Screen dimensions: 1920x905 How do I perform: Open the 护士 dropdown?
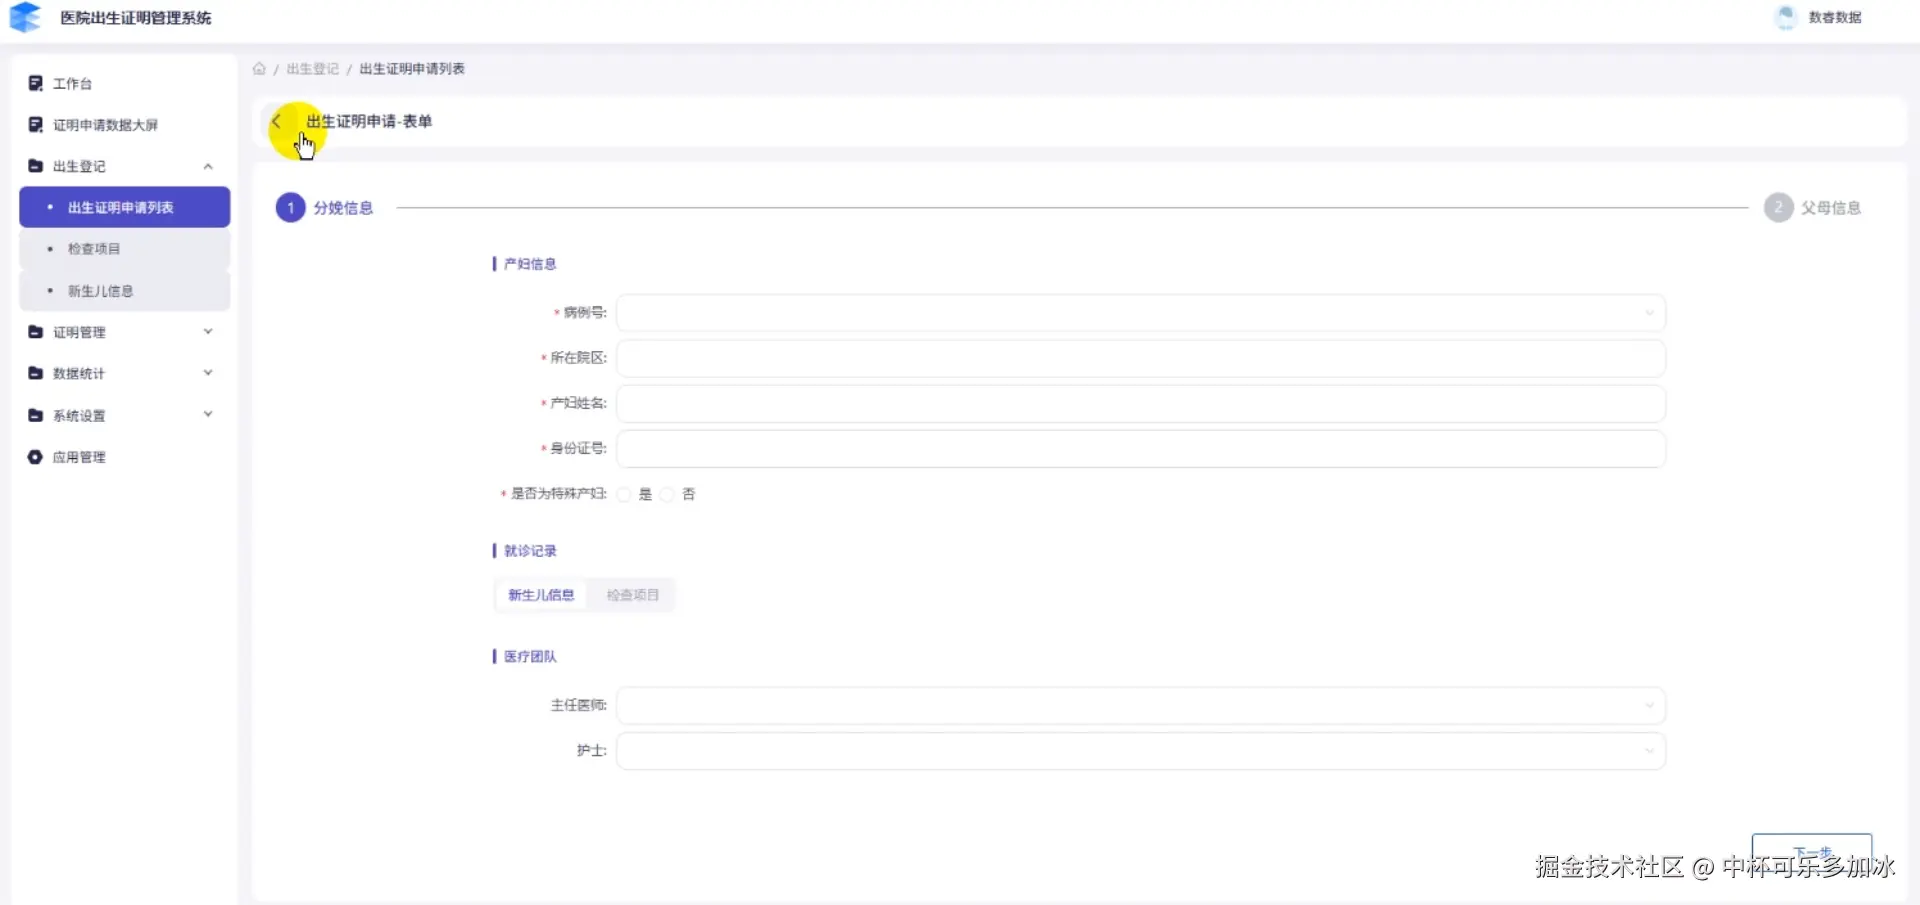[1141, 751]
